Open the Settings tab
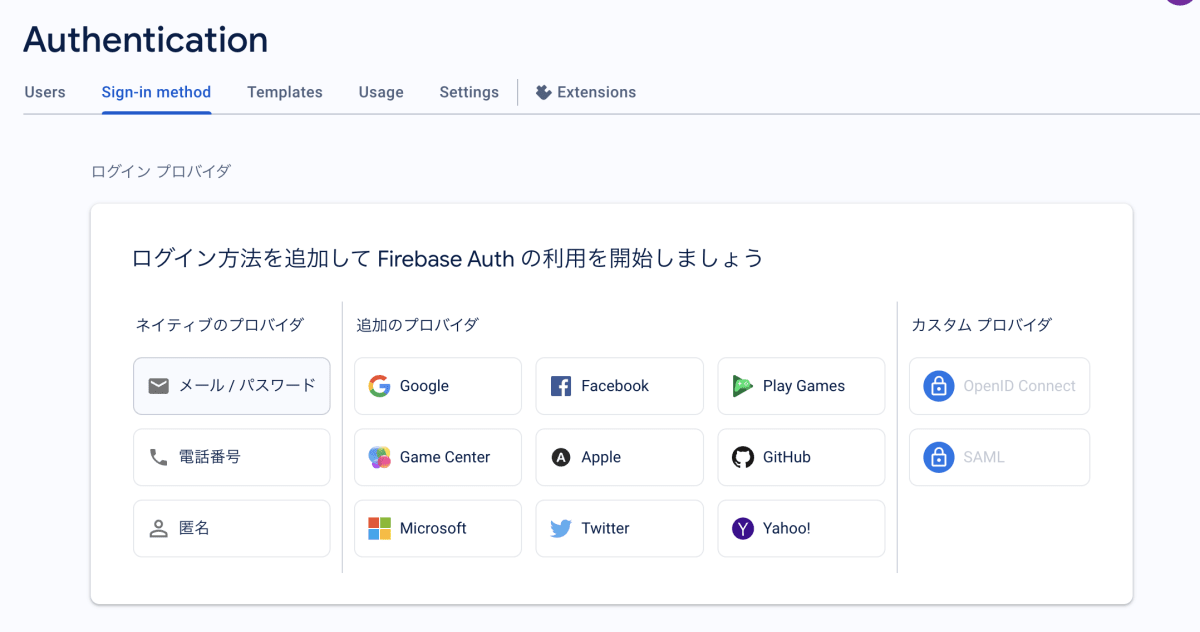Screen dimensions: 1200x632 (x=468, y=92)
